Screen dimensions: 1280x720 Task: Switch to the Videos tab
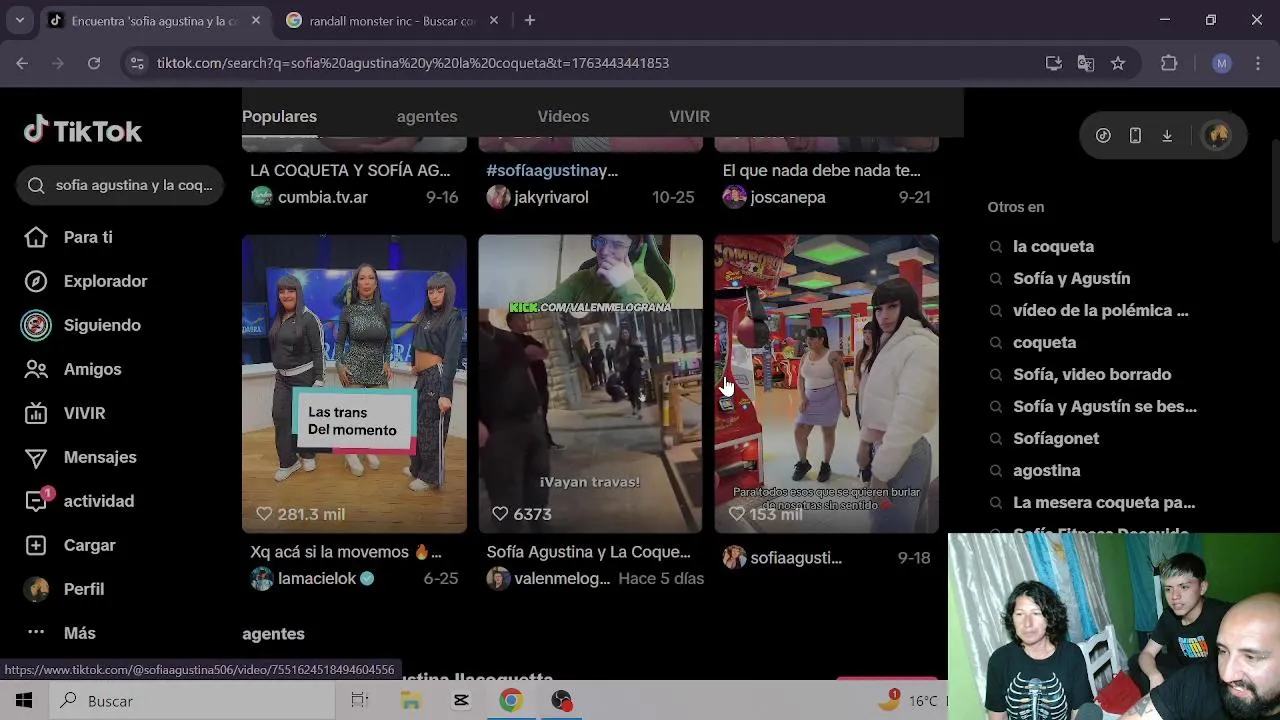(x=563, y=116)
